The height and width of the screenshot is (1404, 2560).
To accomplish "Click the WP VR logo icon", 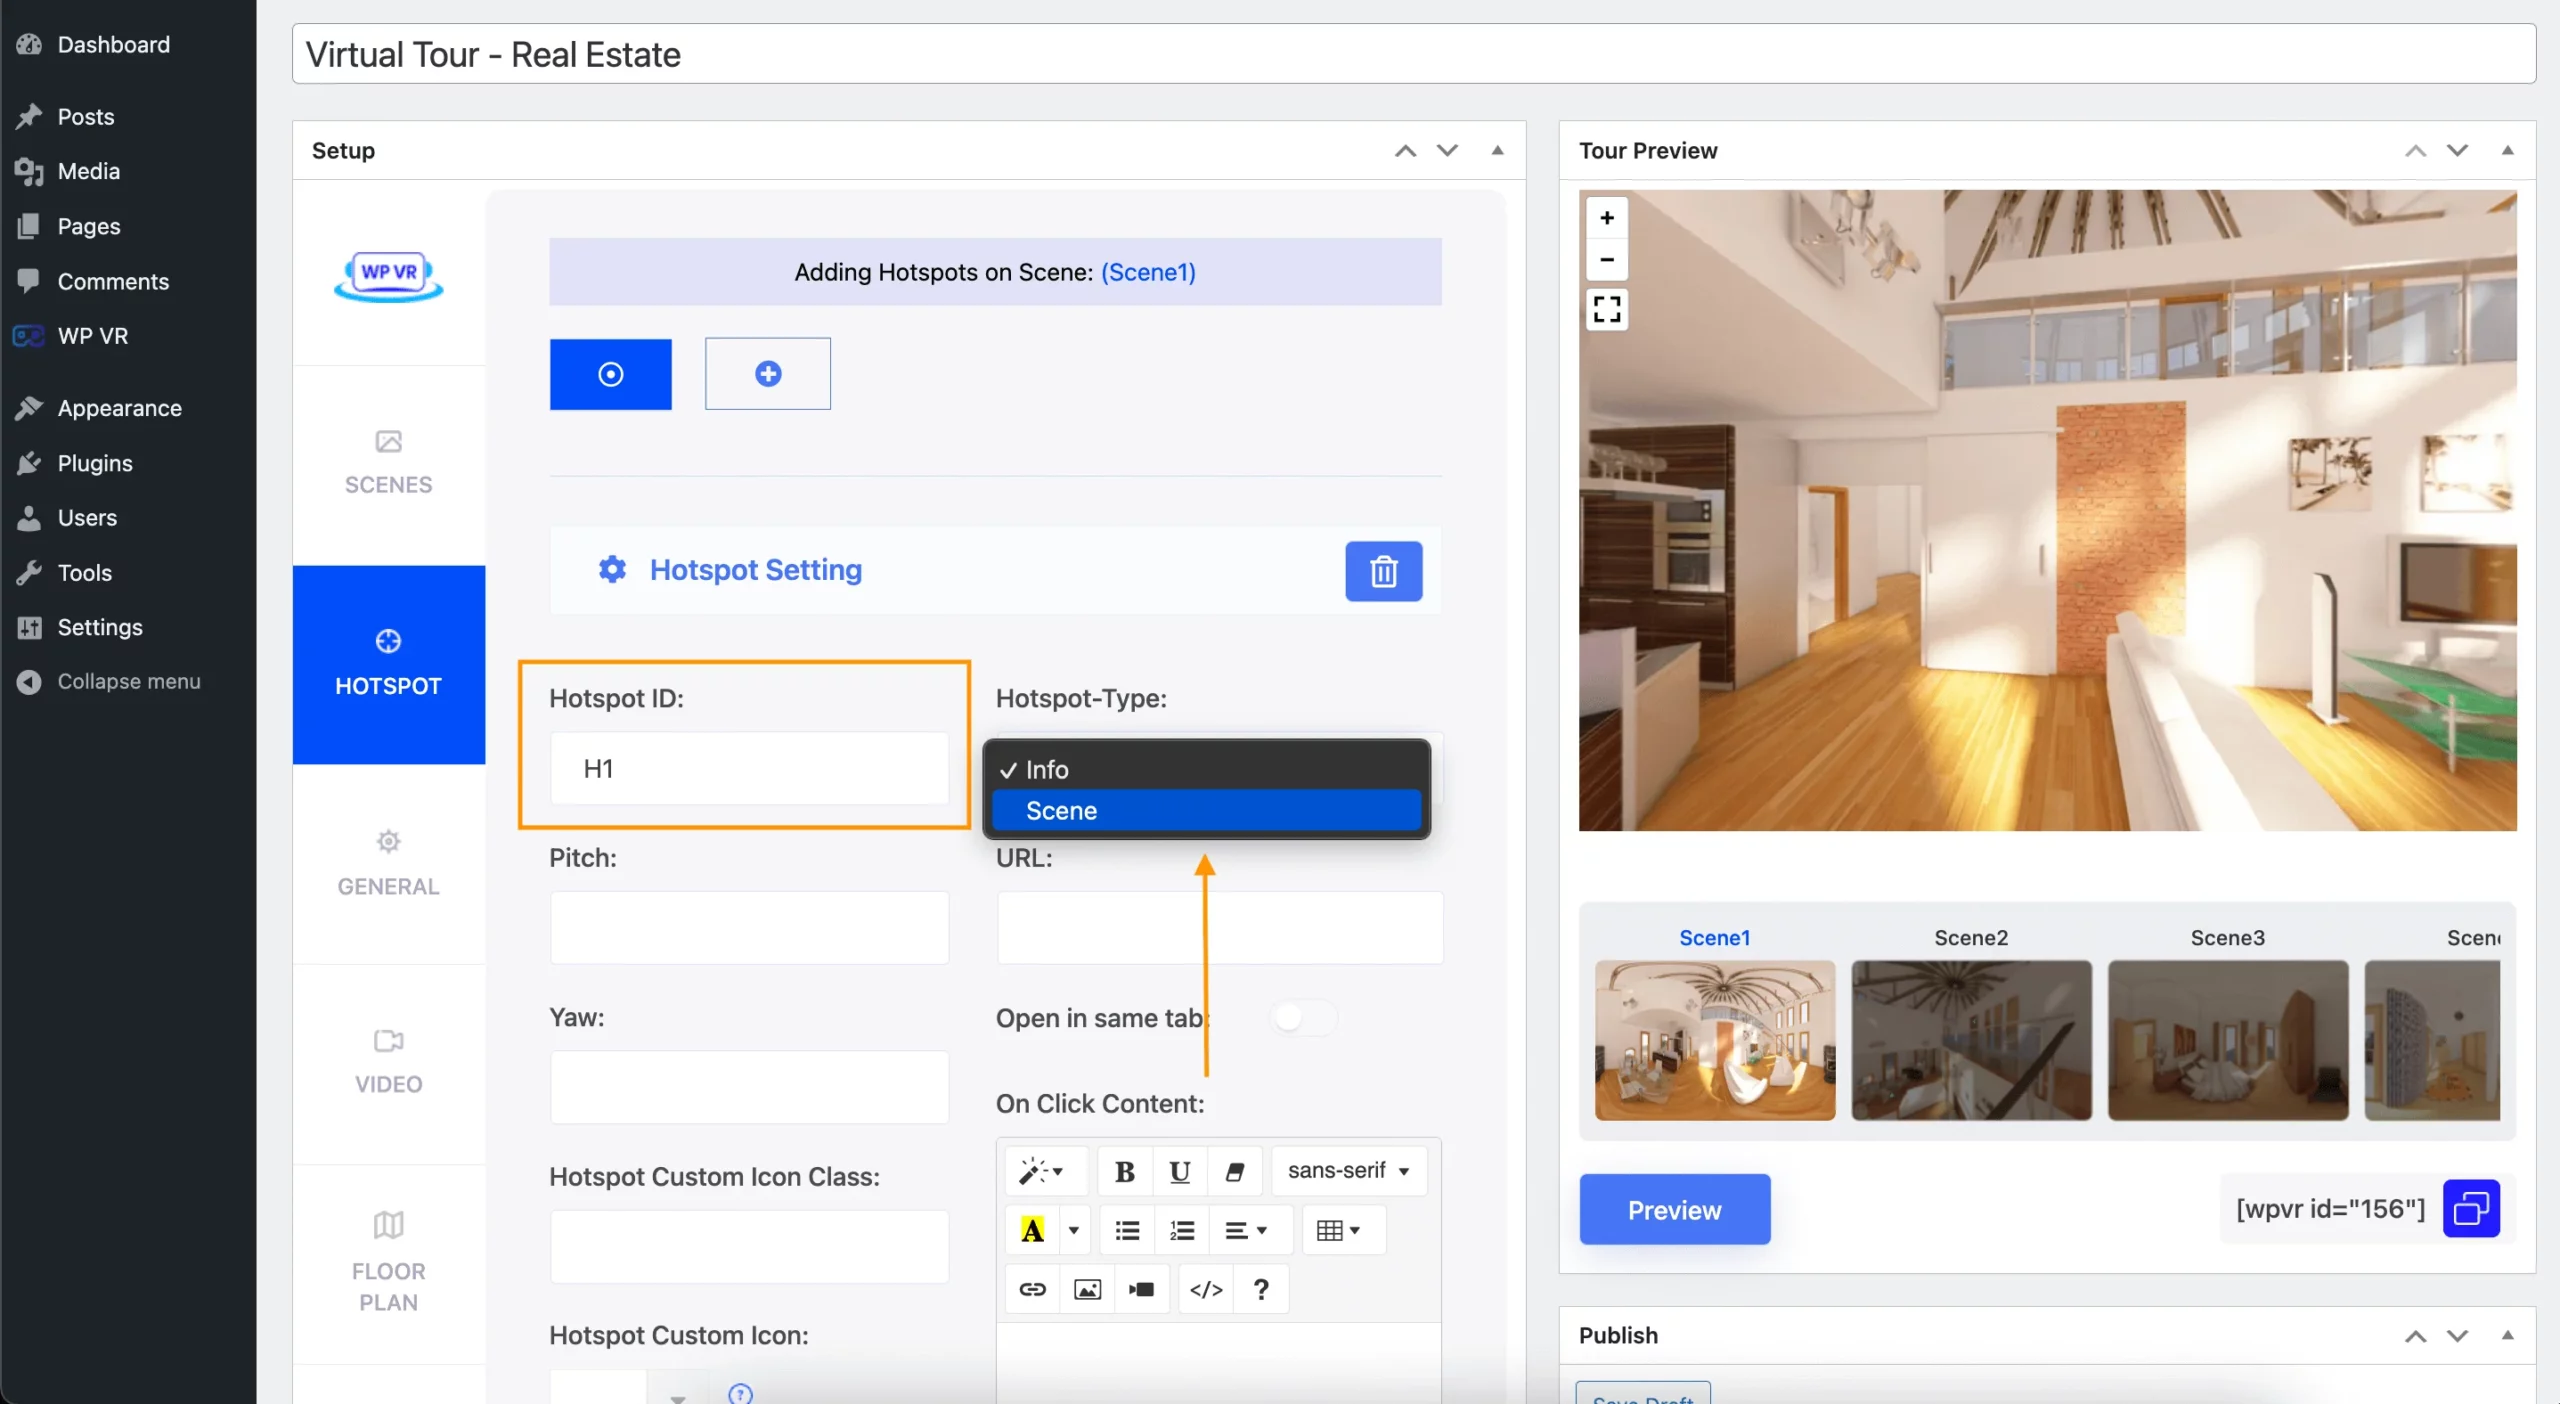I will coord(387,275).
